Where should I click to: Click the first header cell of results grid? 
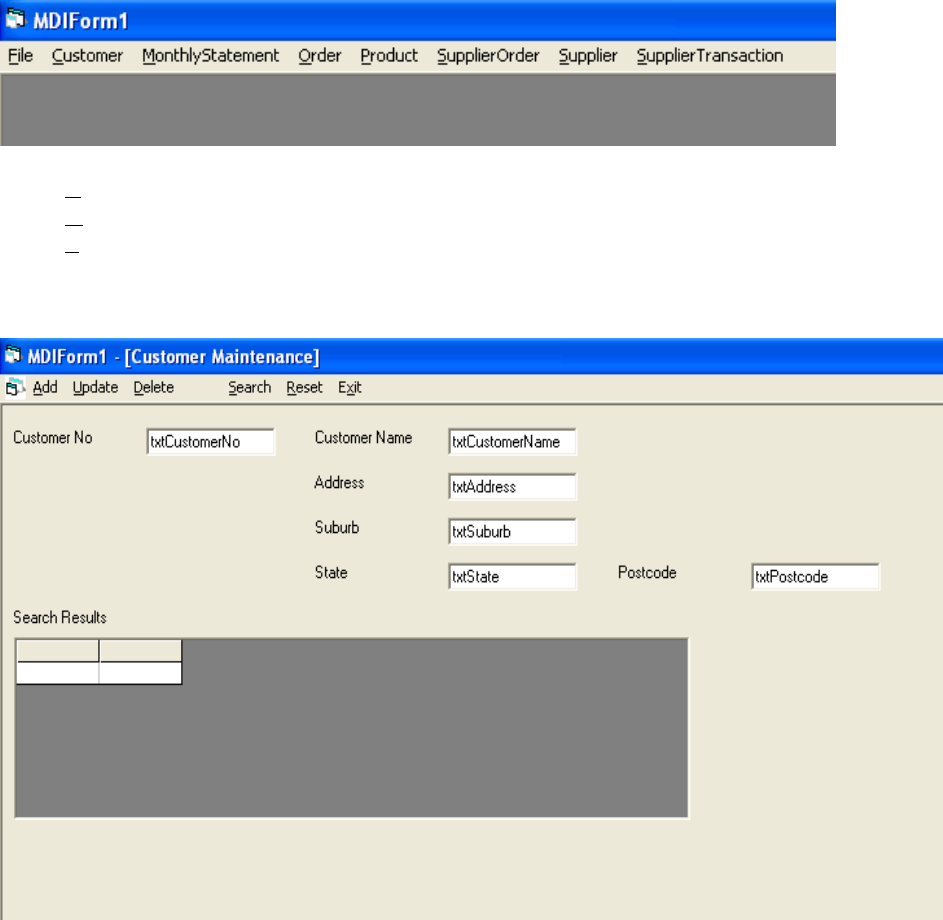(x=58, y=651)
